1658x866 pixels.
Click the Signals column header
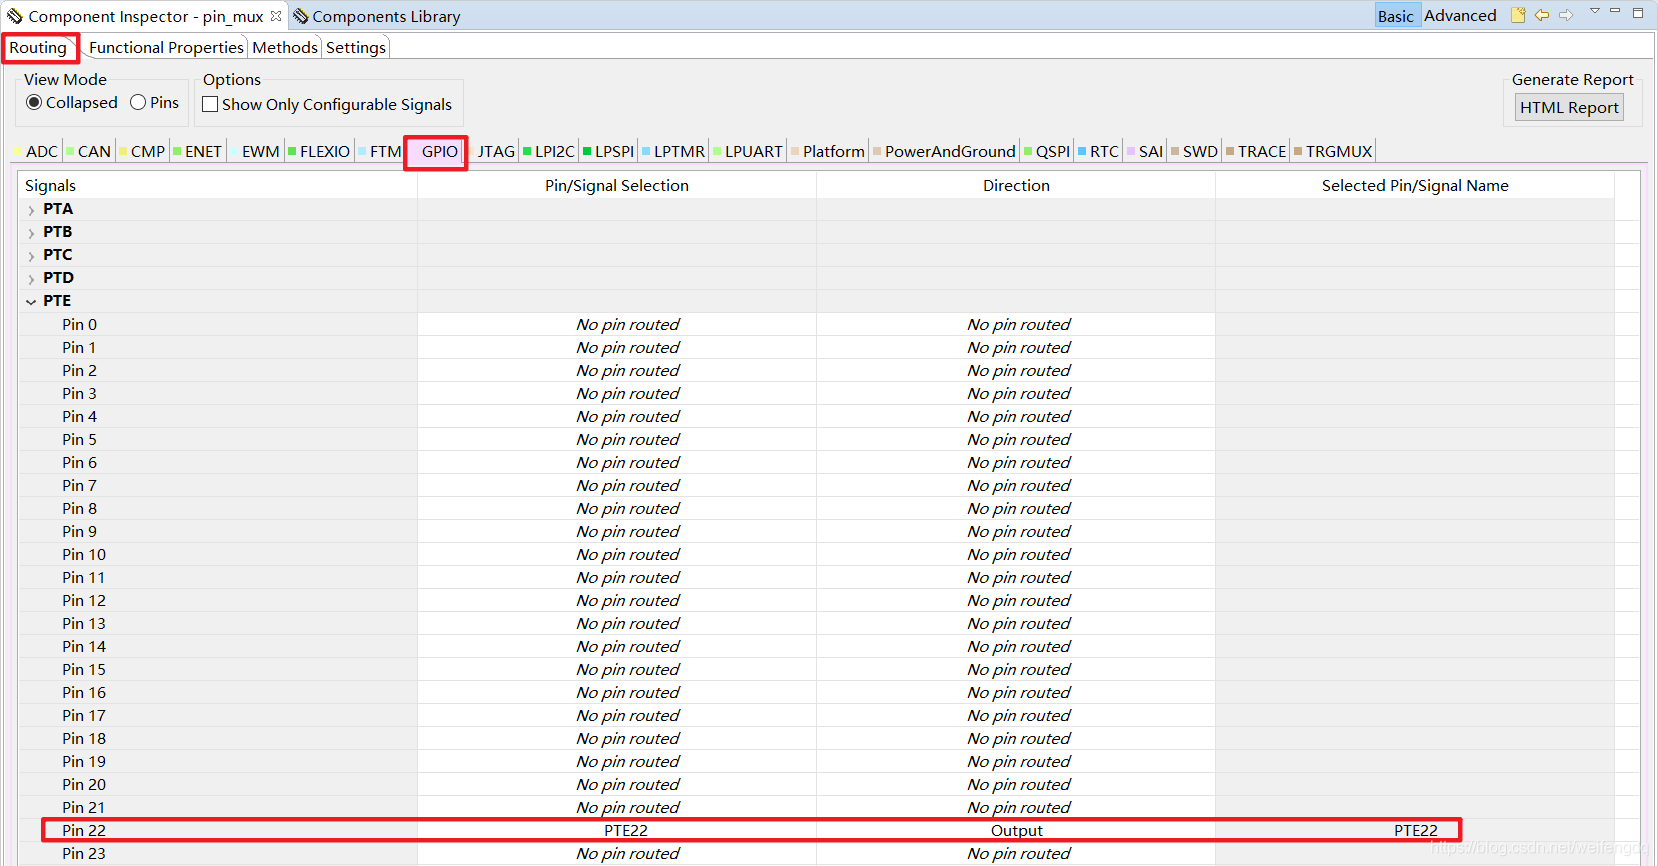(217, 185)
